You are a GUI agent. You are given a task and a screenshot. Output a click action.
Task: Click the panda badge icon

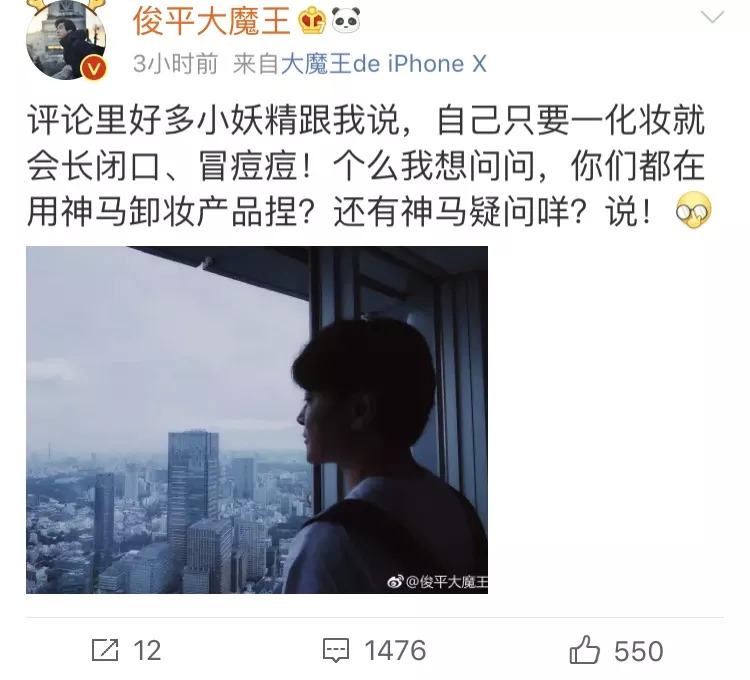point(346,20)
